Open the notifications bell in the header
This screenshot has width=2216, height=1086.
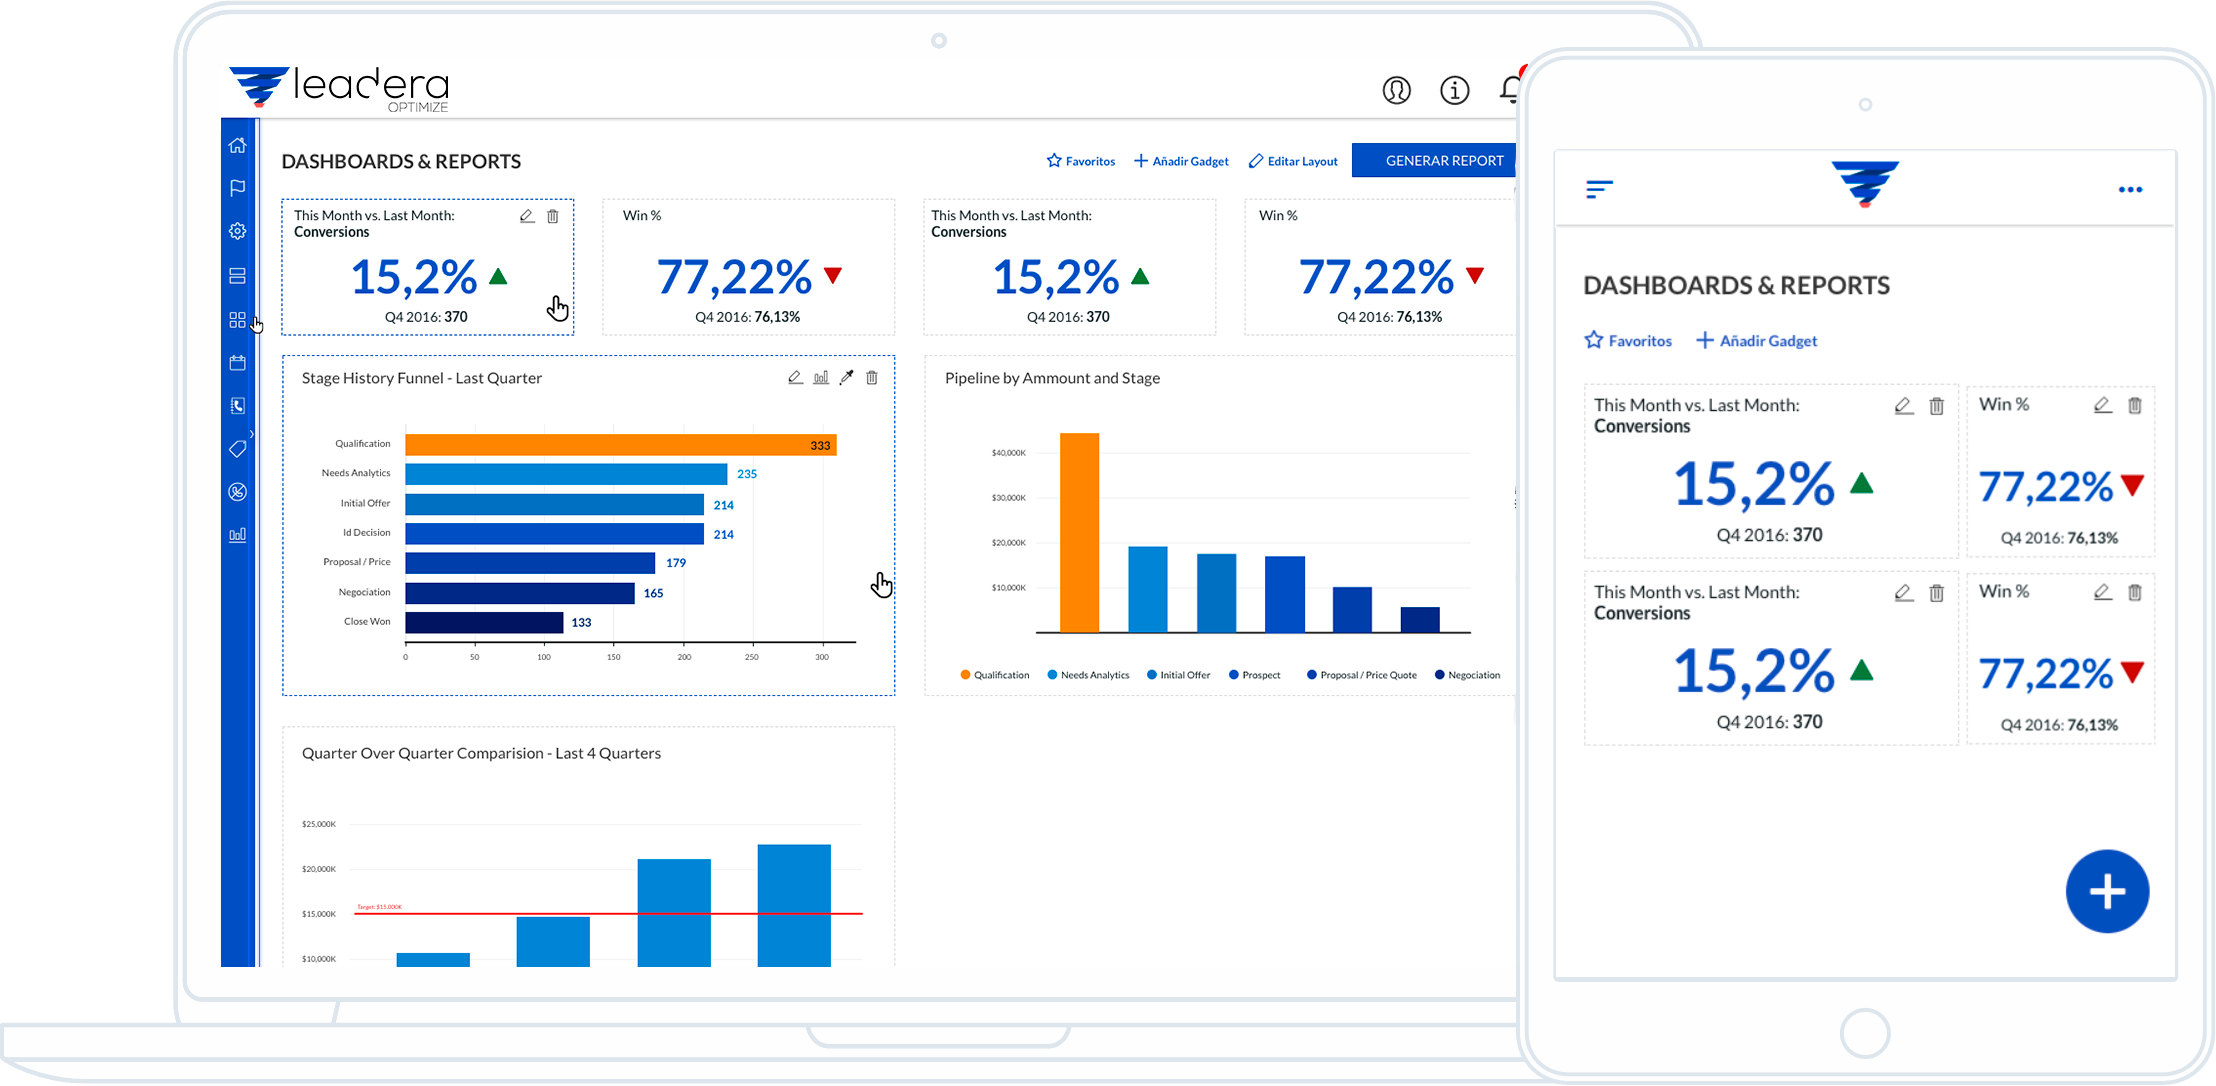1510,90
